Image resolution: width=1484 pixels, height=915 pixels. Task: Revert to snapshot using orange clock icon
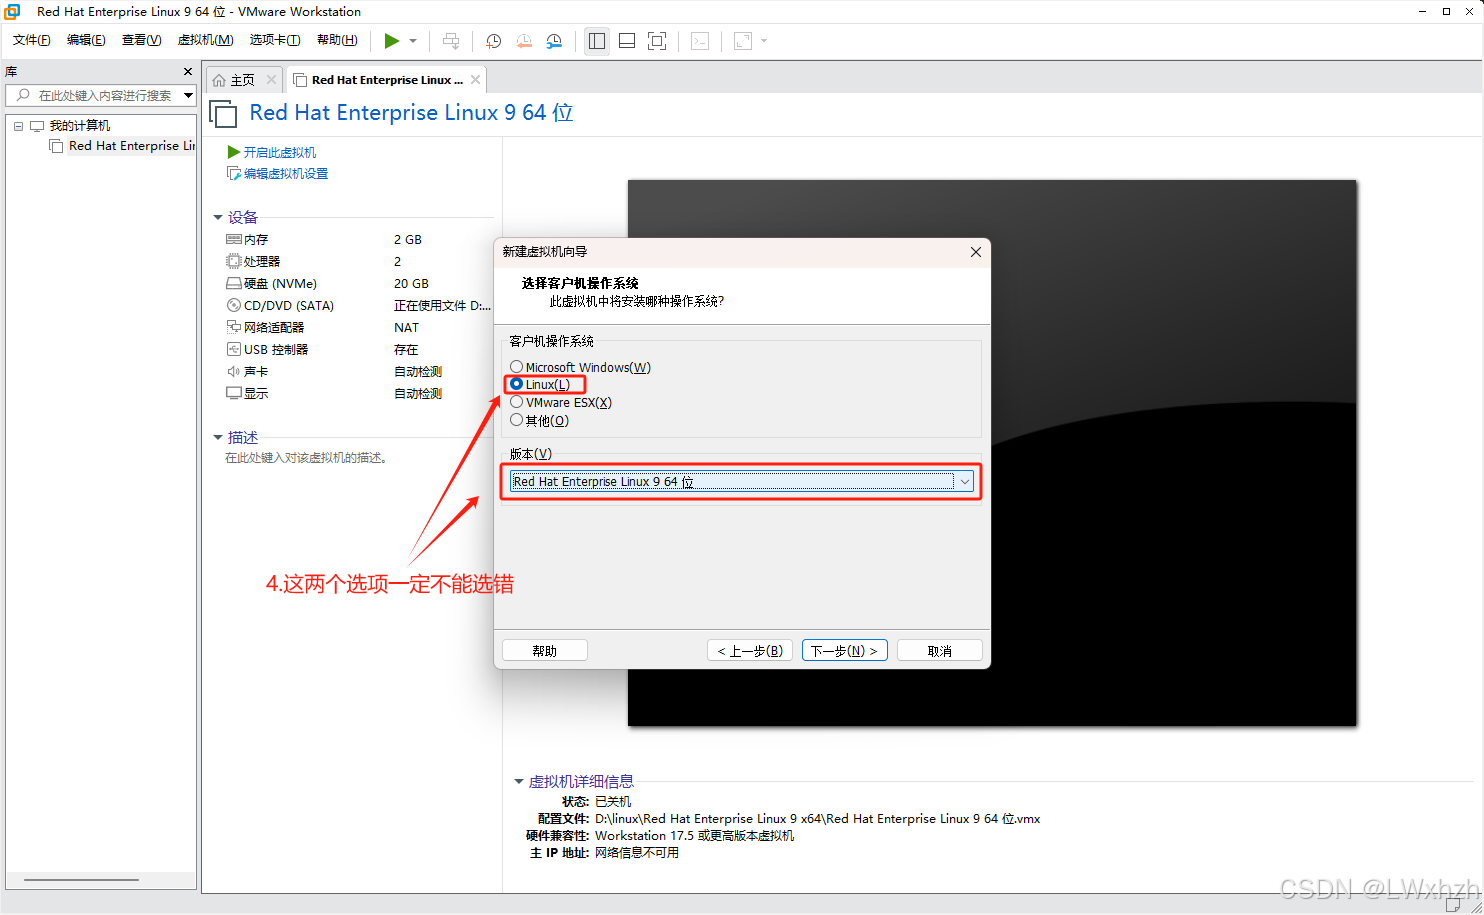tap(524, 41)
